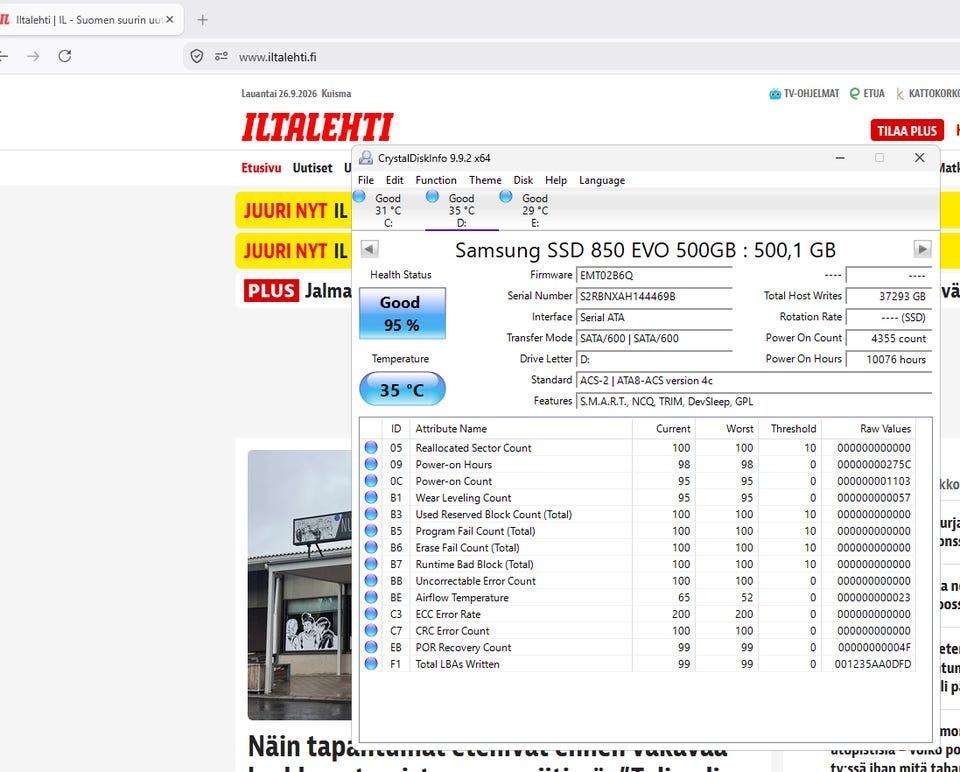Close the Iltalehti browser tab
This screenshot has height=772, width=960.
(x=170, y=20)
